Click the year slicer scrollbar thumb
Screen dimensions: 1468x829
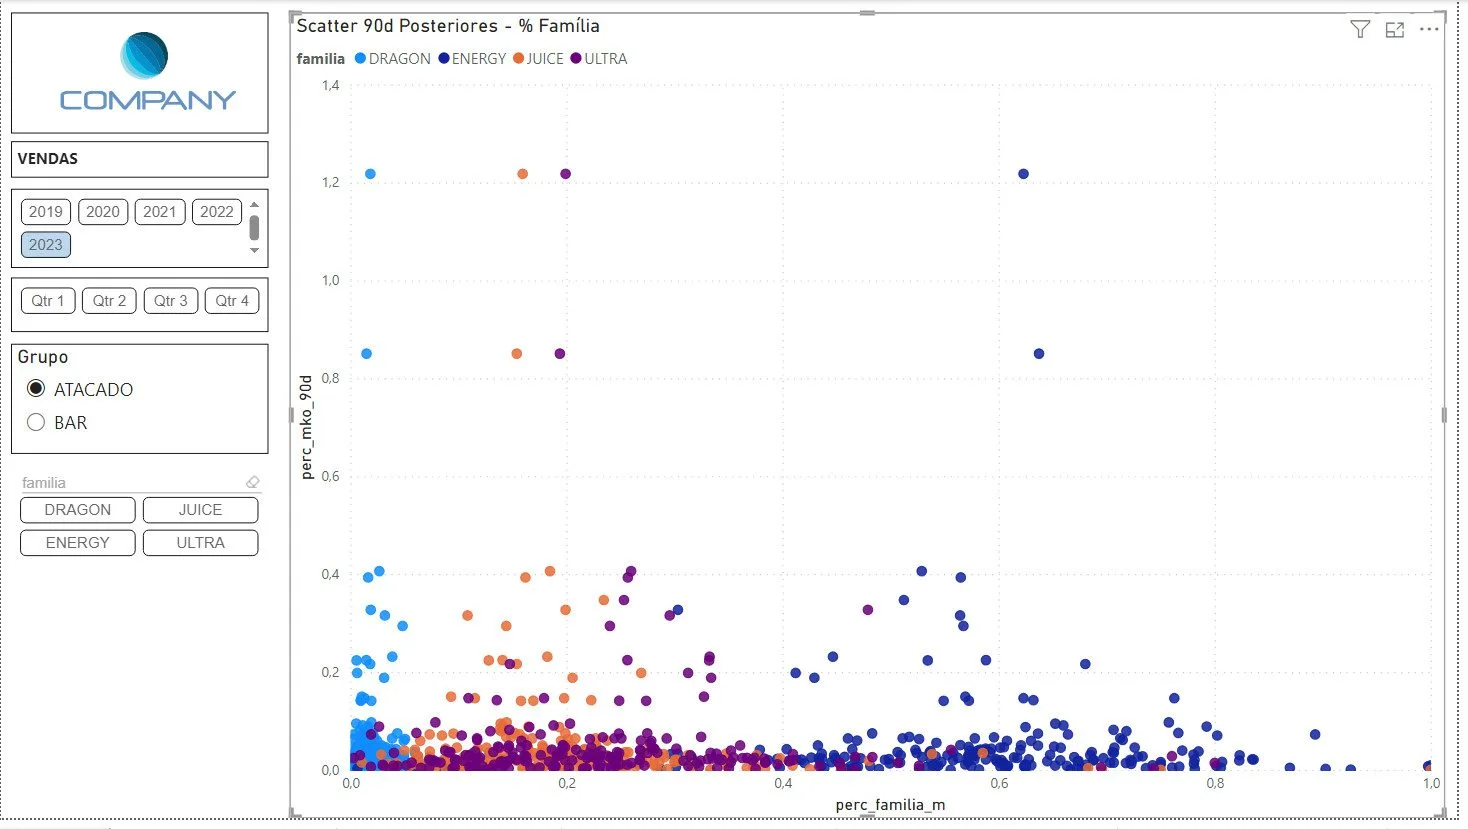254,228
